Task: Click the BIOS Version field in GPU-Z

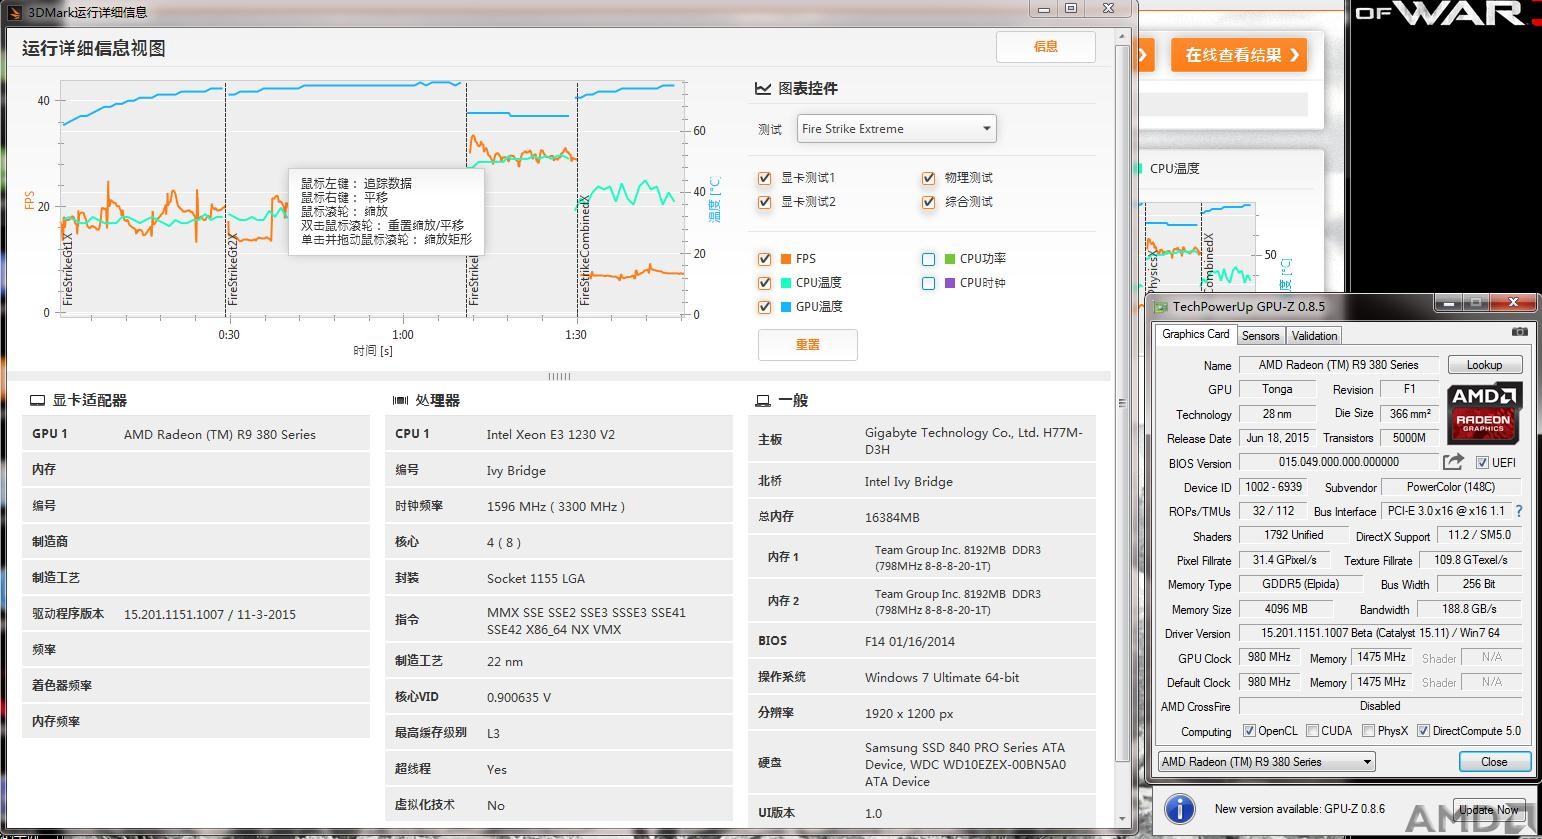Action: (1338, 462)
